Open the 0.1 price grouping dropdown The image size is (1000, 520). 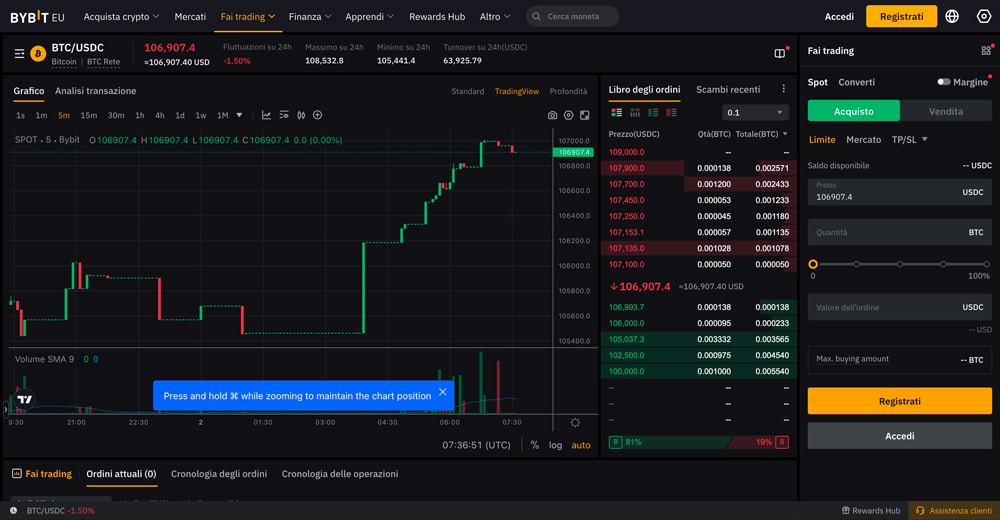pyautogui.click(x=755, y=112)
